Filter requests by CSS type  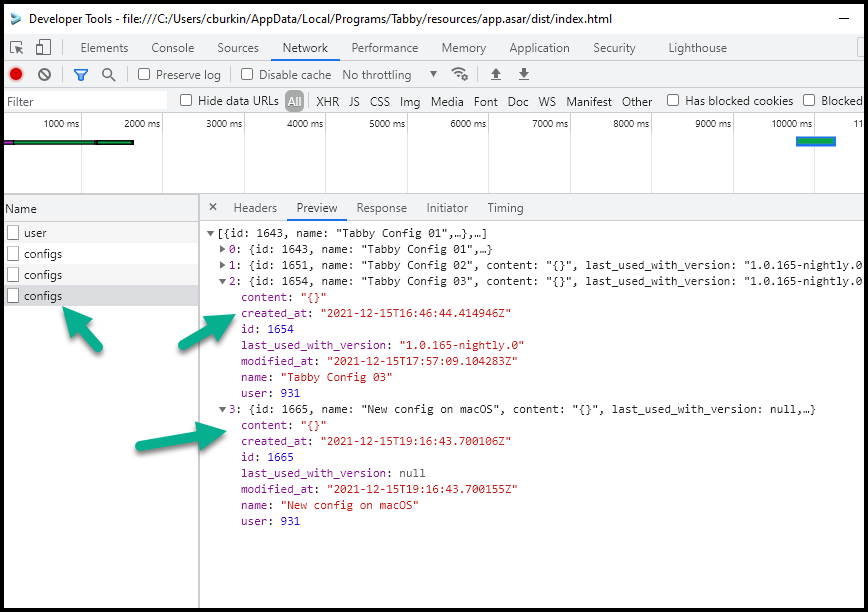click(x=380, y=101)
